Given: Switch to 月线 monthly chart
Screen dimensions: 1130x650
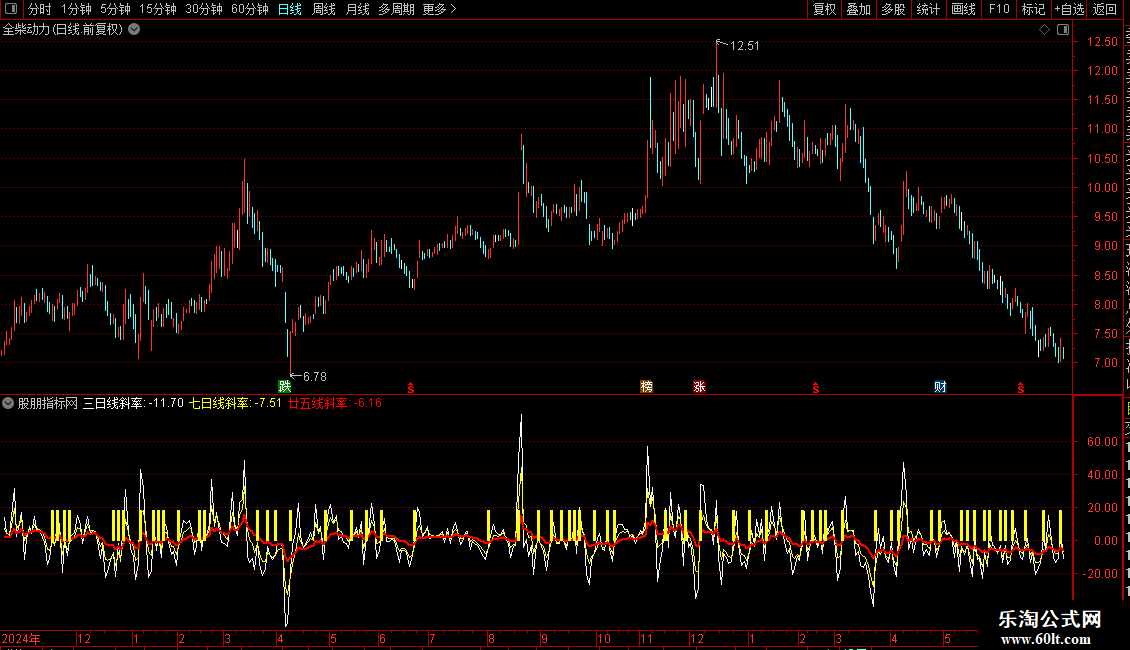Looking at the screenshot, I should point(357,9).
